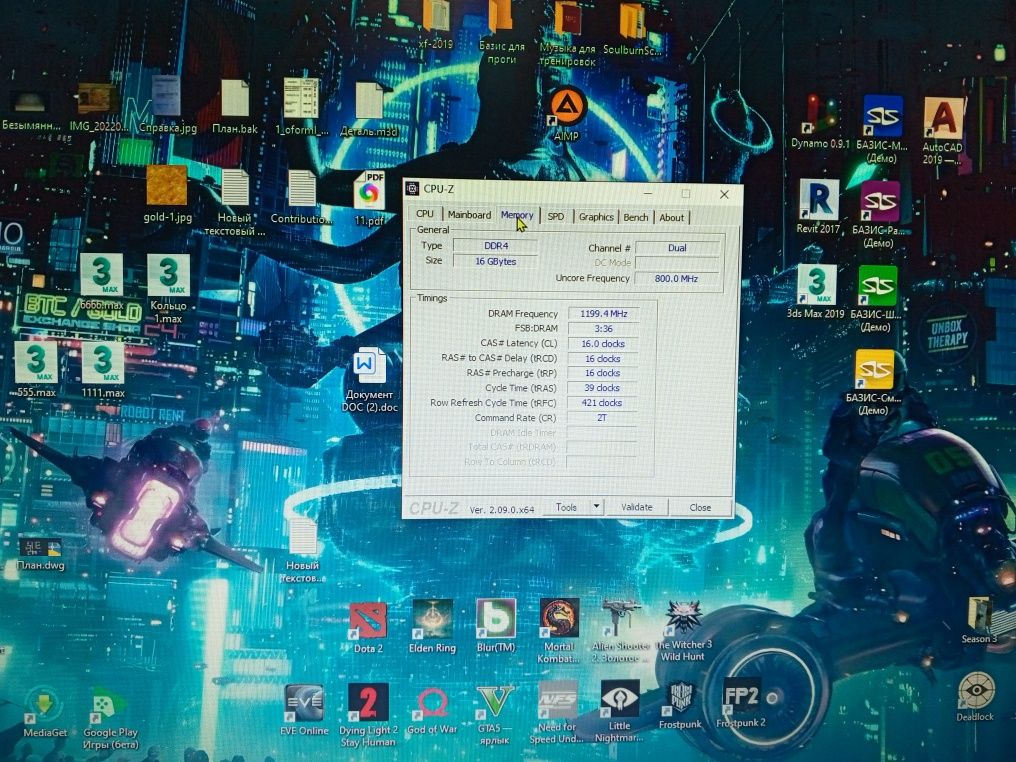1016x762 pixels.
Task: Switch to the Graphics tab in CPU-Z
Action: [x=596, y=217]
